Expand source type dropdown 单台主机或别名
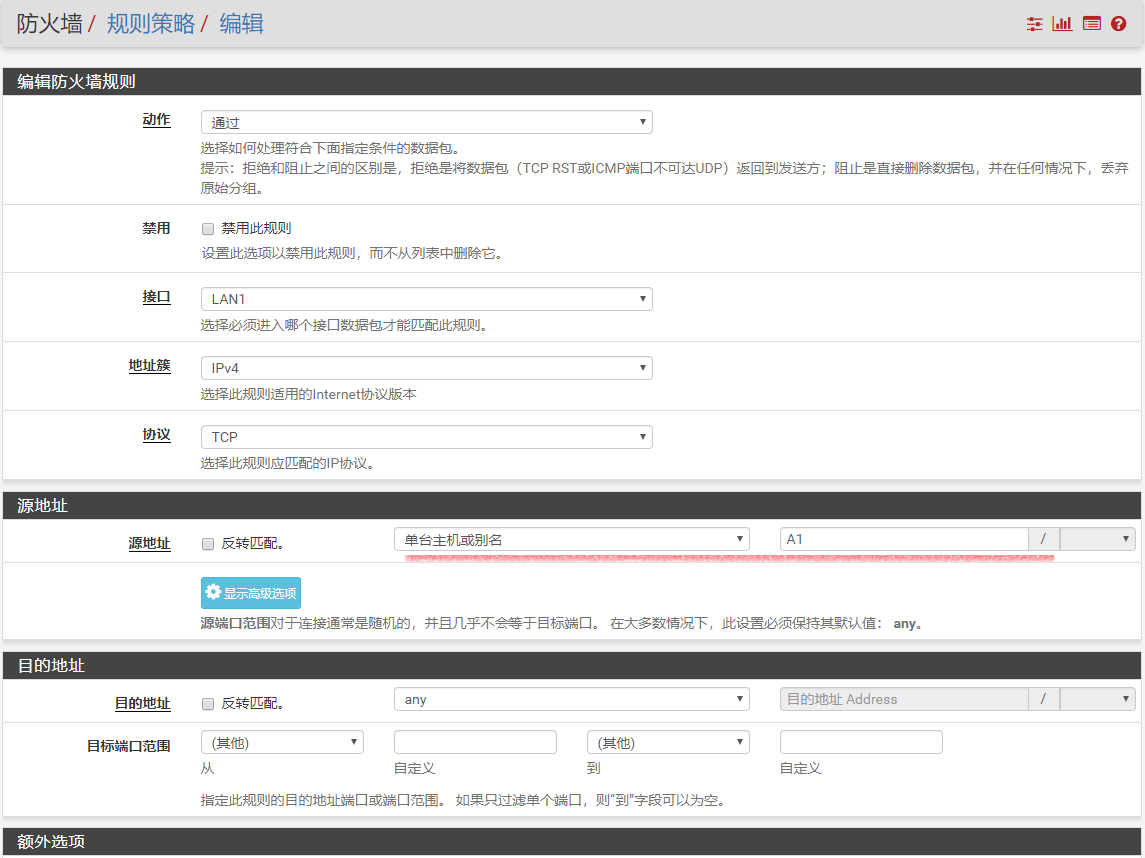Viewport: 1145px width, 858px height. (571, 540)
